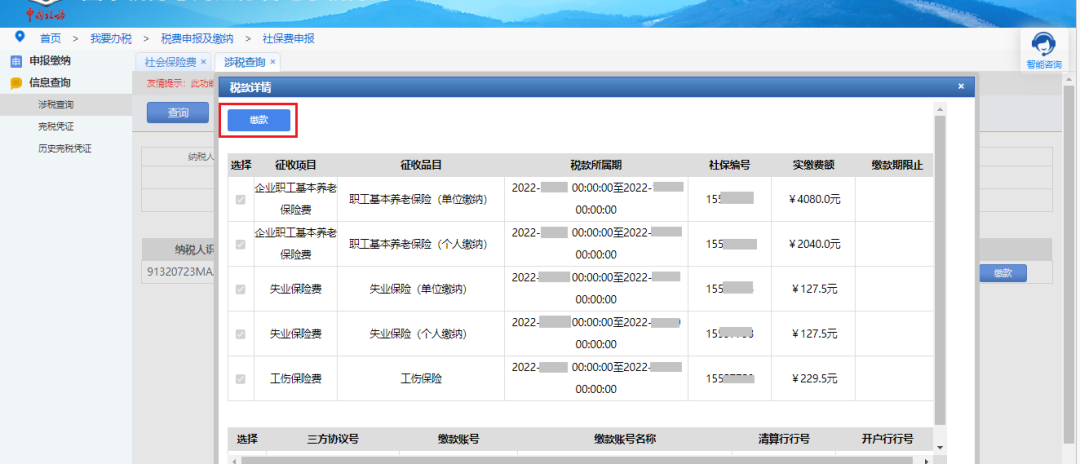Click the ¥2040.0元 amount cell
This screenshot has width=1080, height=464.
[813, 244]
